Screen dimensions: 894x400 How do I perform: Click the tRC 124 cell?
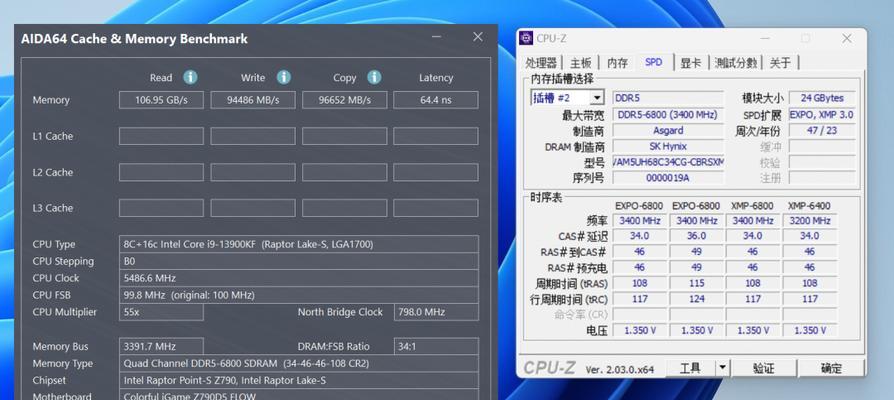point(696,299)
